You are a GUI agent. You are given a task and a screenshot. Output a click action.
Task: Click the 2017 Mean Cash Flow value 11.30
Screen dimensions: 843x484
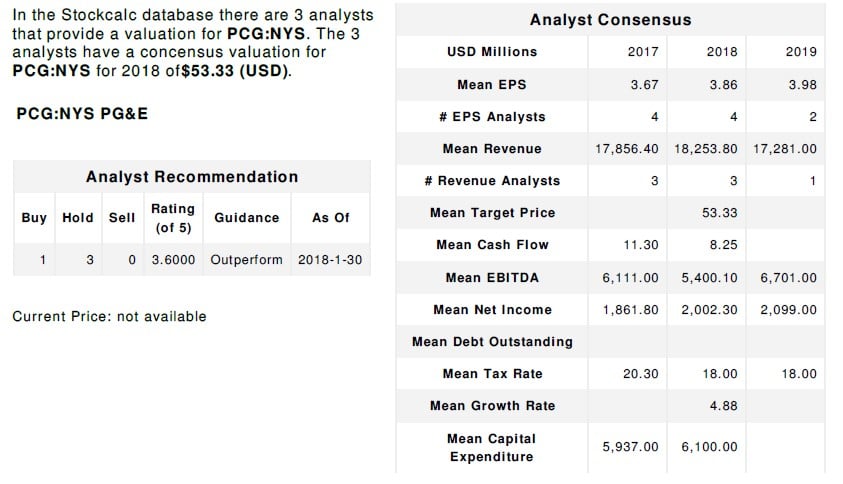tap(642, 245)
